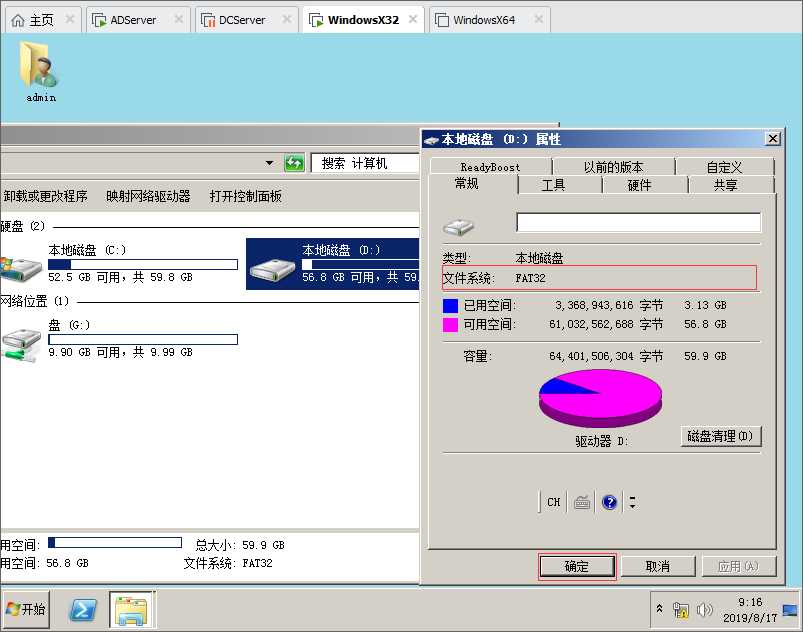Screen dimensions: 803x632
Task: Click 卸载或更改程序 in toolbar
Action: click(45, 196)
